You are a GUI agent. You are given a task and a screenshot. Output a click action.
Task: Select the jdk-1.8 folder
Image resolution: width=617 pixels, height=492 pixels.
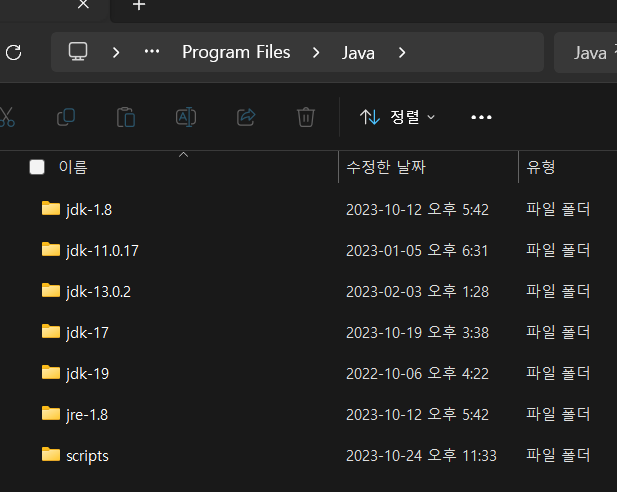(89, 210)
